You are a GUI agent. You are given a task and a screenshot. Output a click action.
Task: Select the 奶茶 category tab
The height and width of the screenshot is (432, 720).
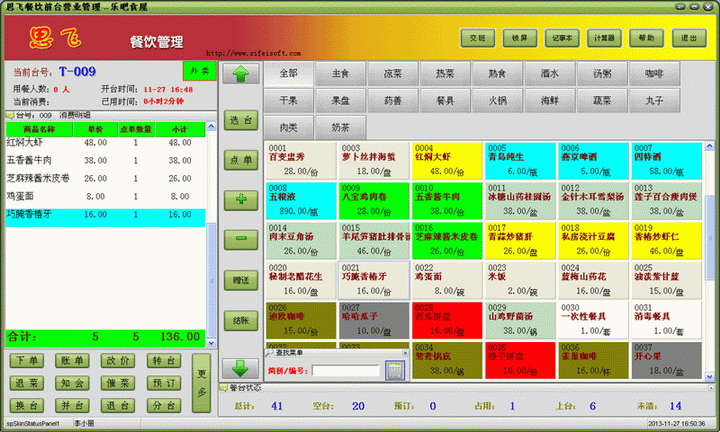[x=341, y=128]
